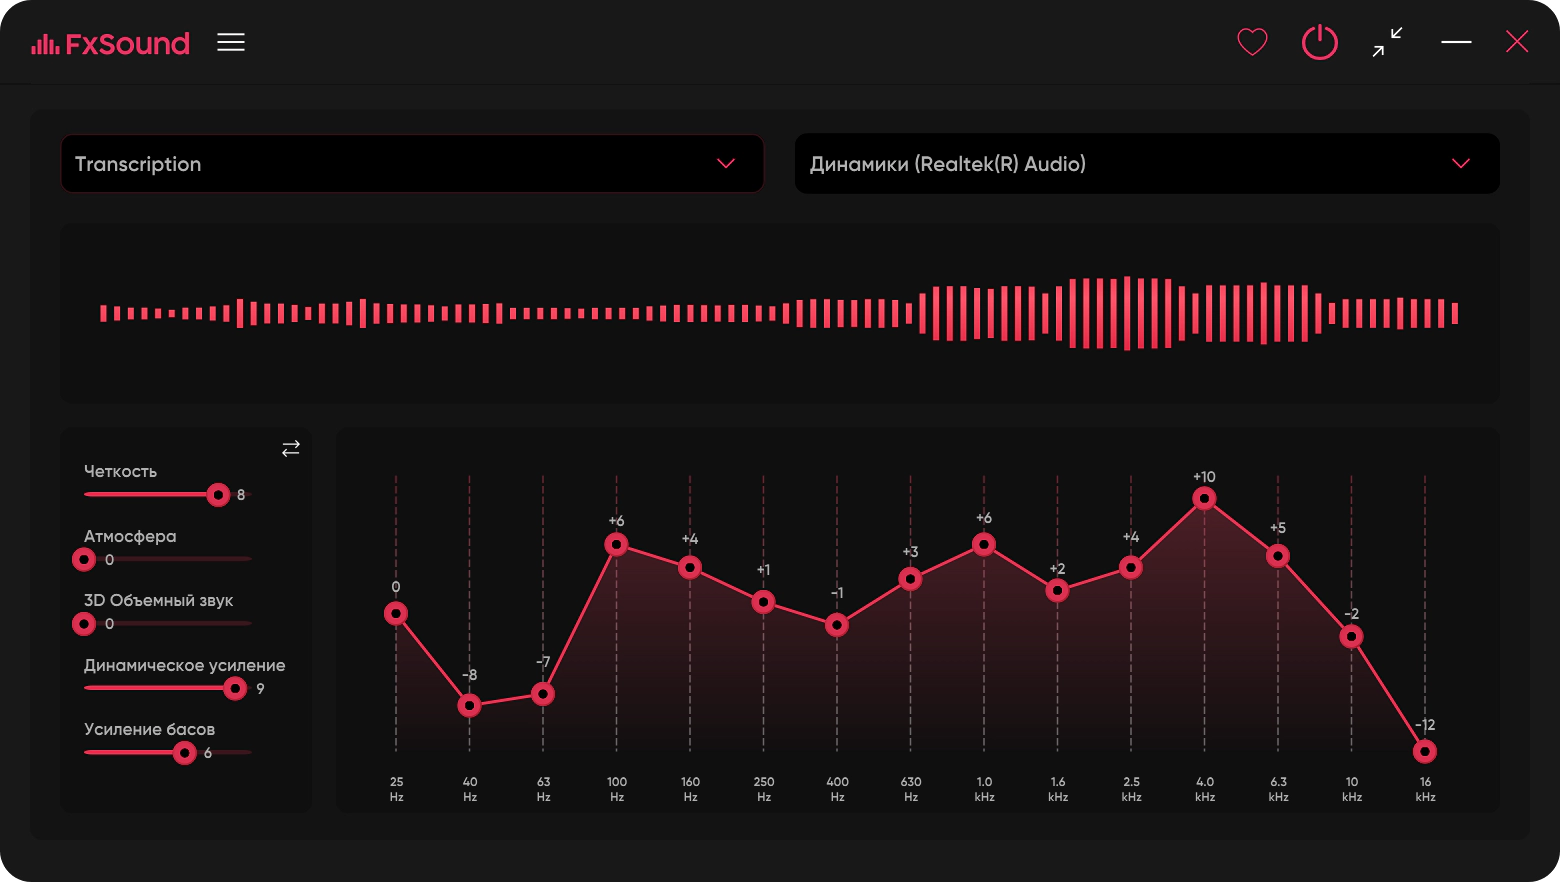This screenshot has height=882, width=1560.
Task: Click the 16 kHz EQ node
Action: point(1425,751)
